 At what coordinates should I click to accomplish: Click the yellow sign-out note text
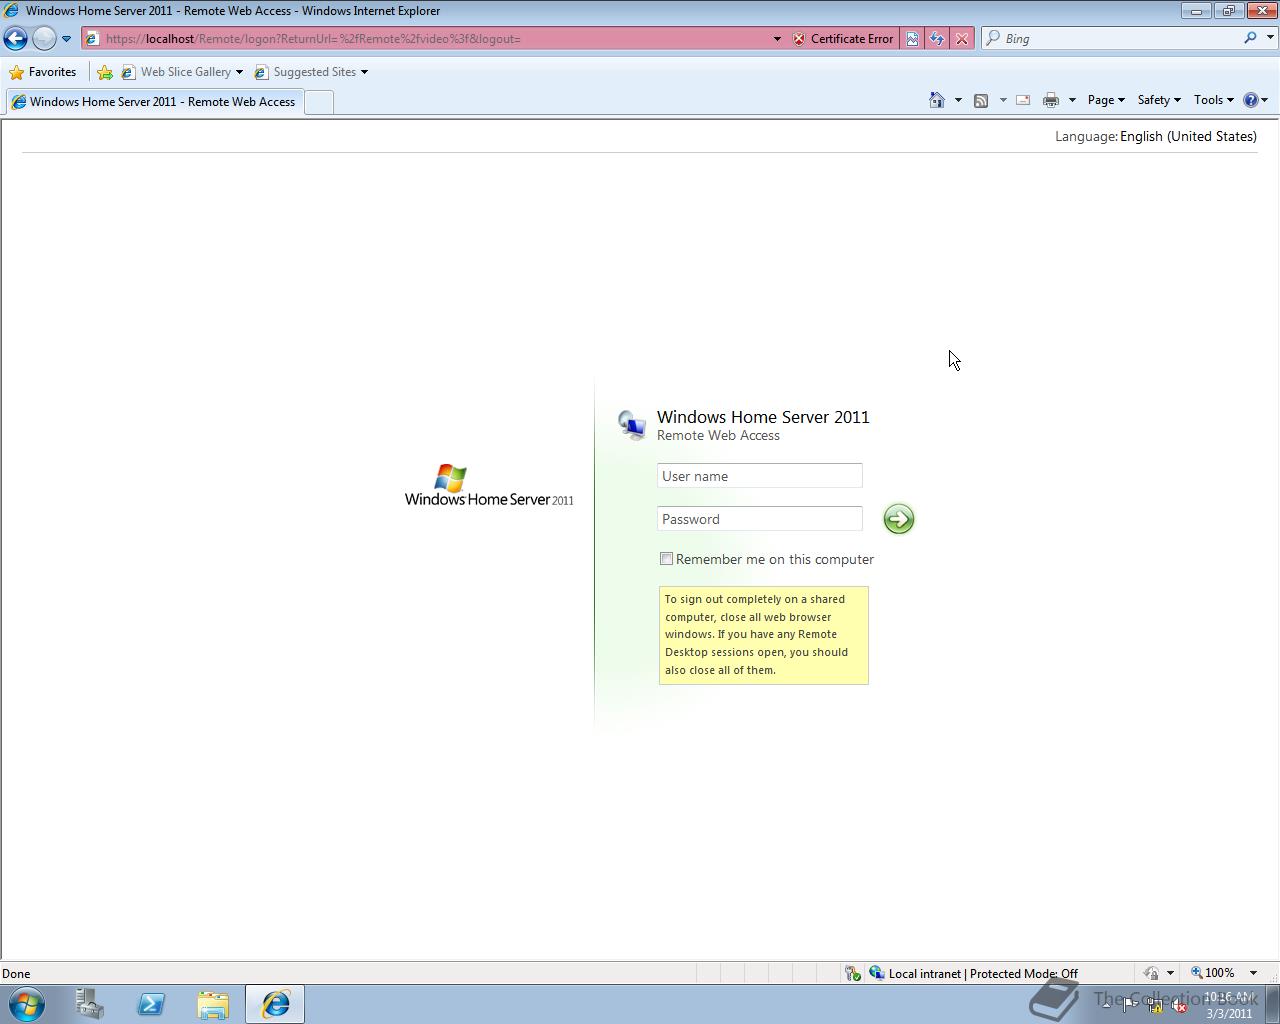764,635
